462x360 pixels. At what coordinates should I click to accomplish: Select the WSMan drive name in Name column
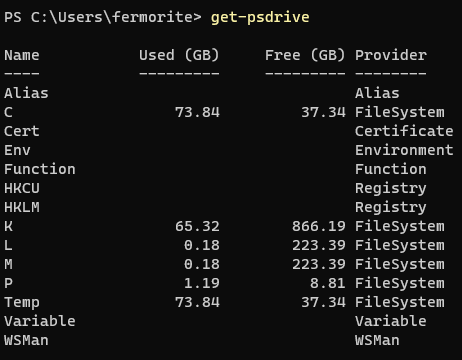pyautogui.click(x=26, y=340)
